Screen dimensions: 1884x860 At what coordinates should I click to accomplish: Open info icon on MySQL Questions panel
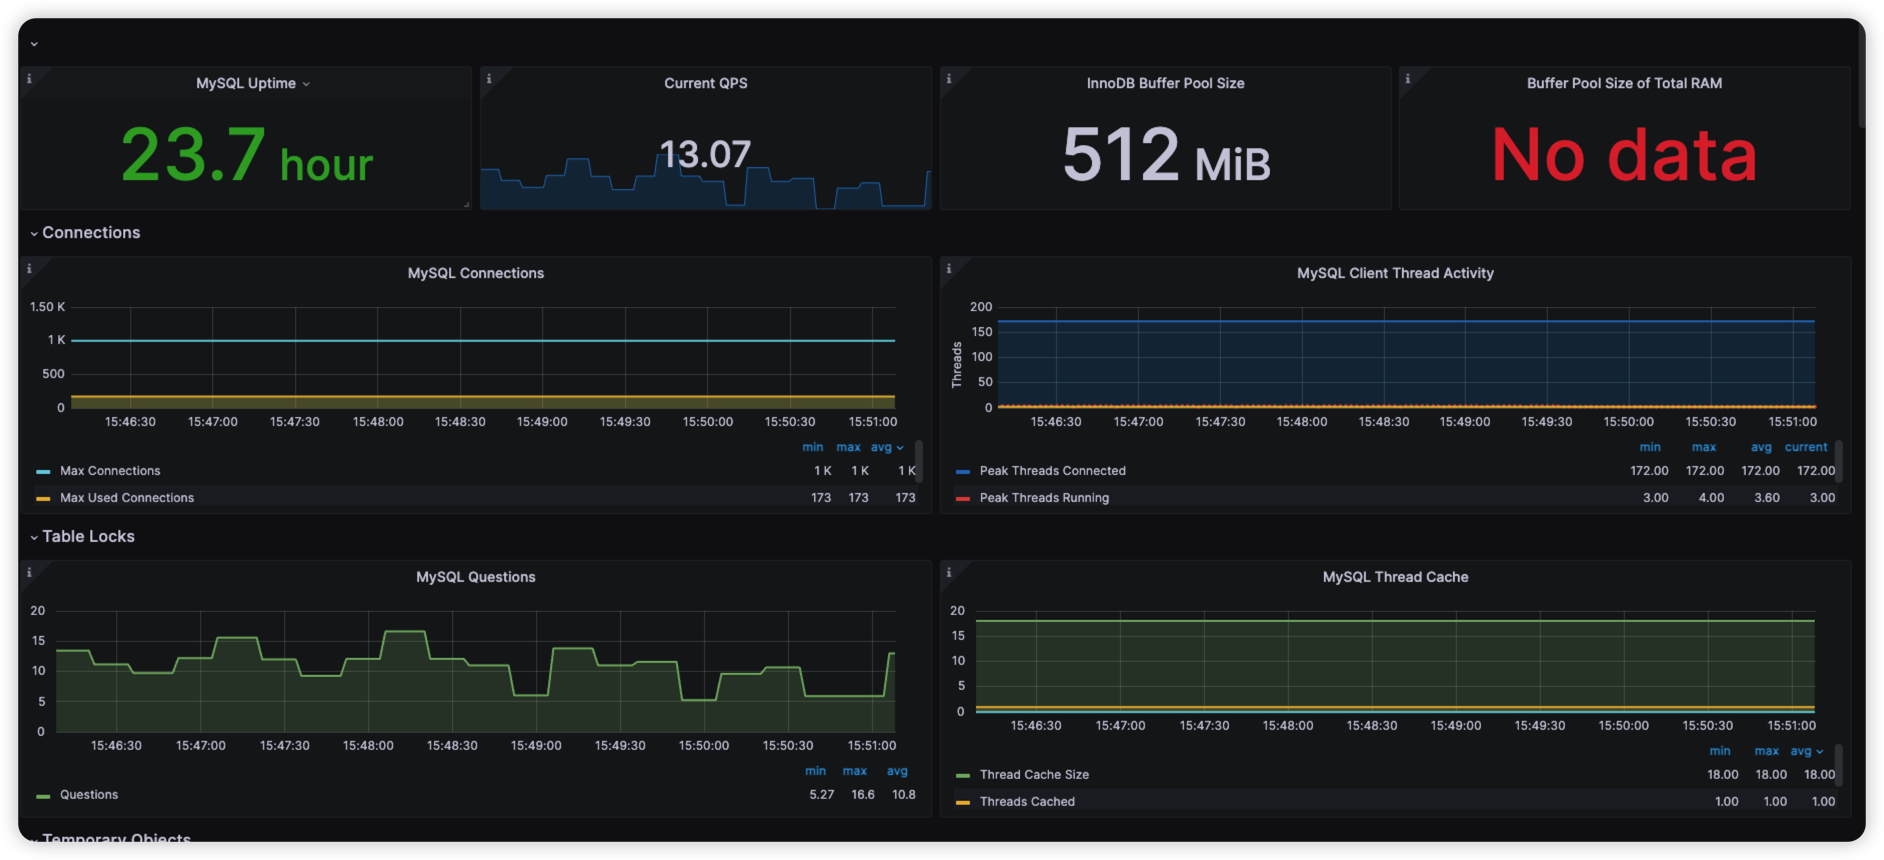[x=29, y=572]
